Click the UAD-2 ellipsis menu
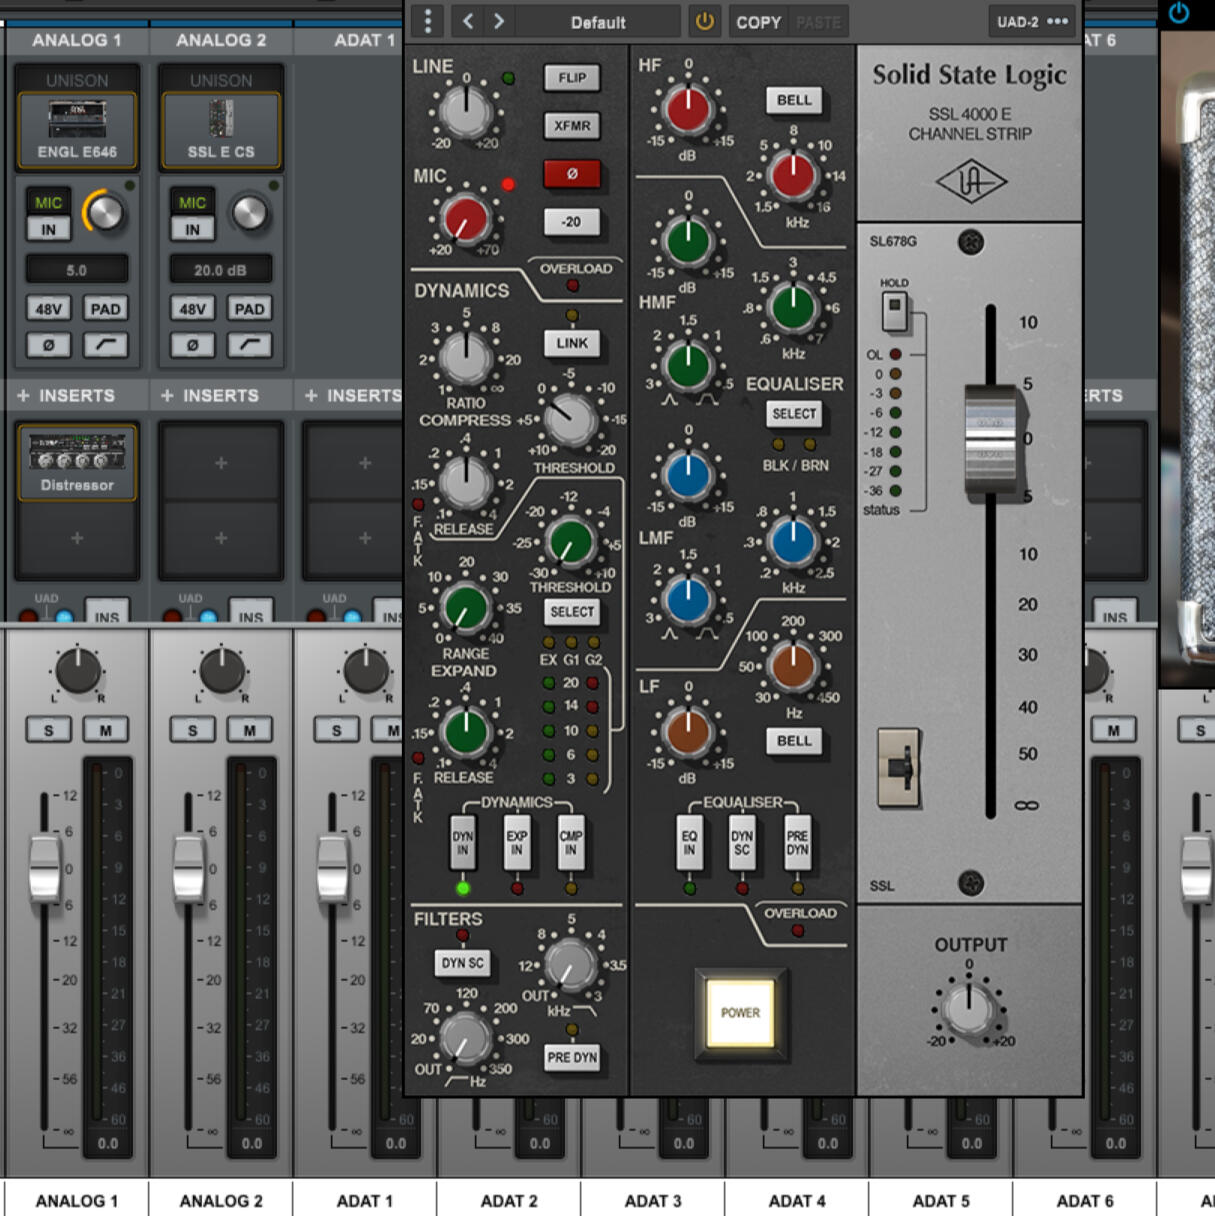Screen dimensions: 1215x1216 coord(1058,21)
